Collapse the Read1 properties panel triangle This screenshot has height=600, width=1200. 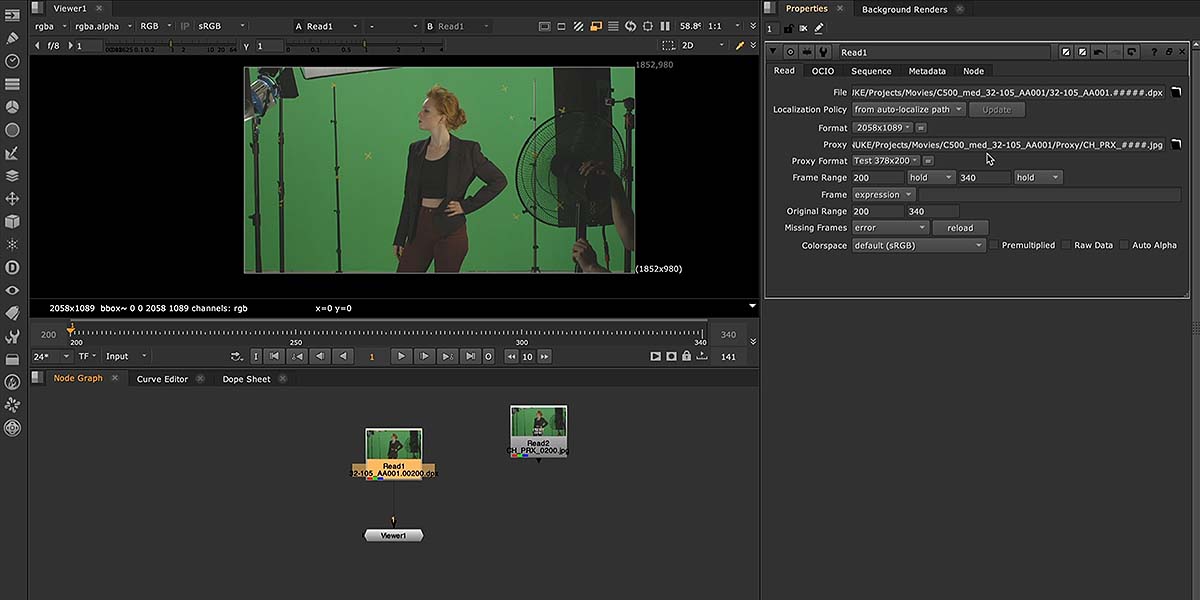773,52
